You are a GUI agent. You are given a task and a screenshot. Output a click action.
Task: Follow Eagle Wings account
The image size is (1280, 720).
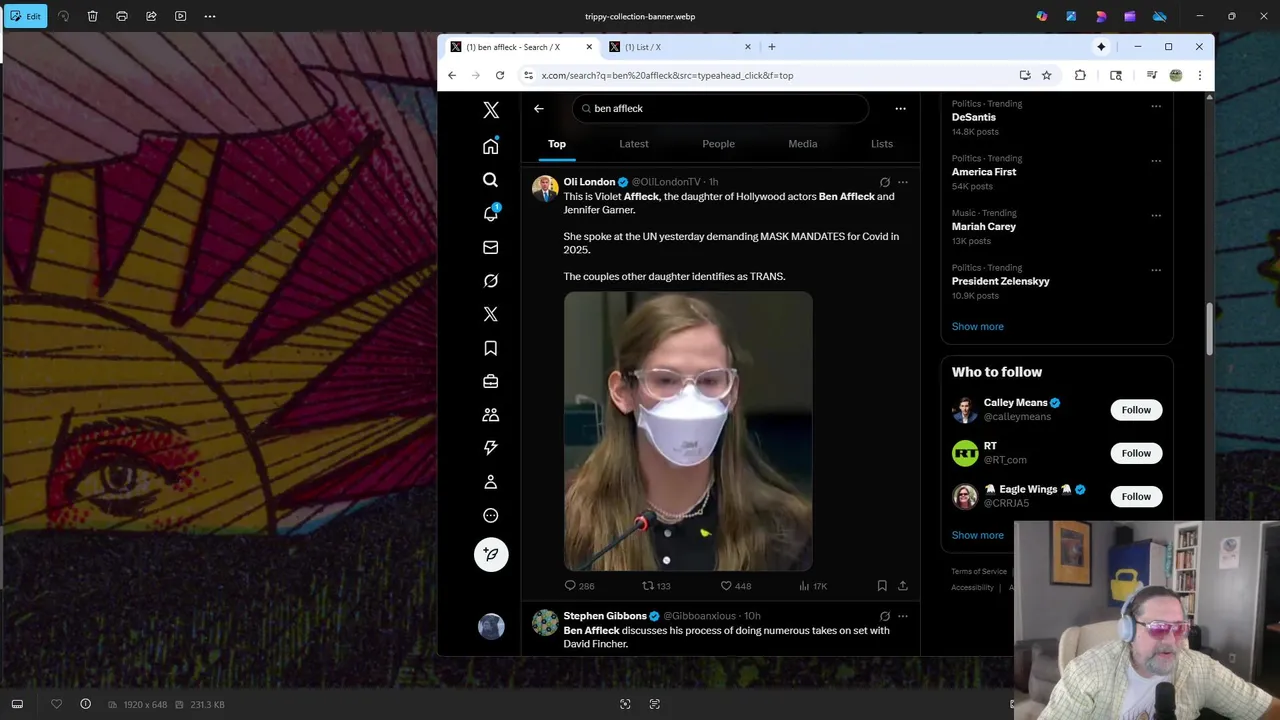pyautogui.click(x=1136, y=496)
